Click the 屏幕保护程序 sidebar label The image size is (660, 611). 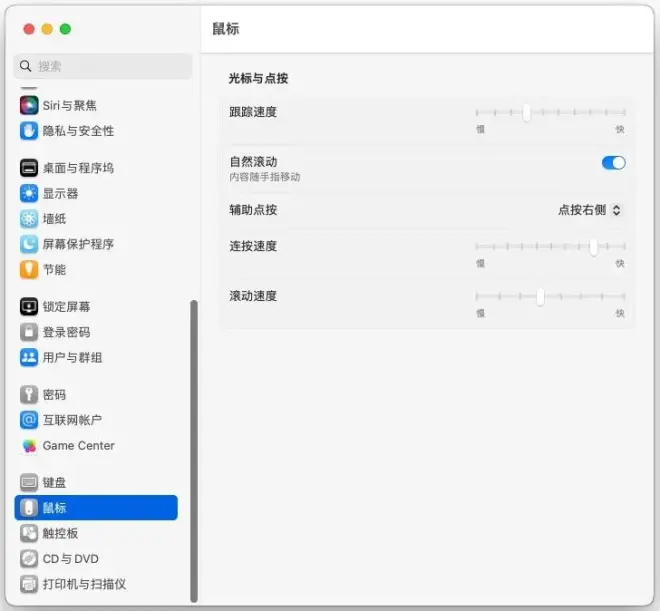[x=78, y=244]
